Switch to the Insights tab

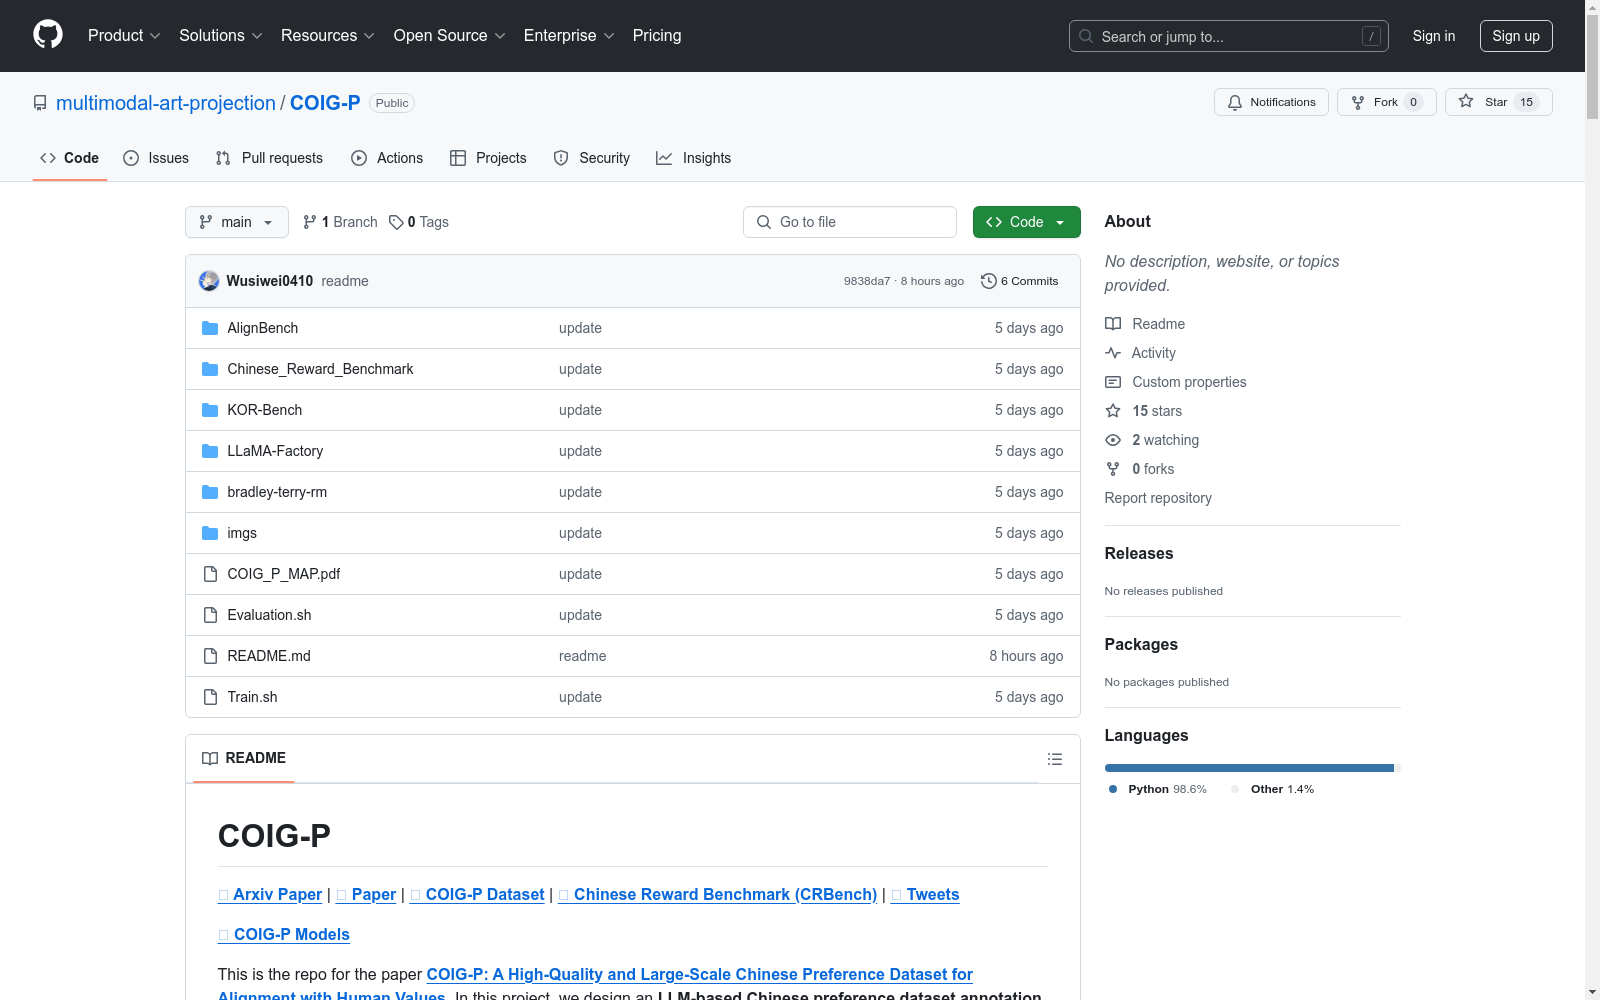(x=694, y=158)
